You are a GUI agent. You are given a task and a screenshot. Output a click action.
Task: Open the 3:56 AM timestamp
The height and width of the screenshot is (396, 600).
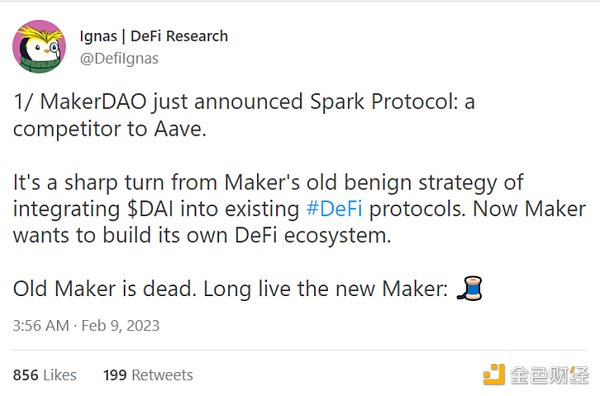point(41,326)
